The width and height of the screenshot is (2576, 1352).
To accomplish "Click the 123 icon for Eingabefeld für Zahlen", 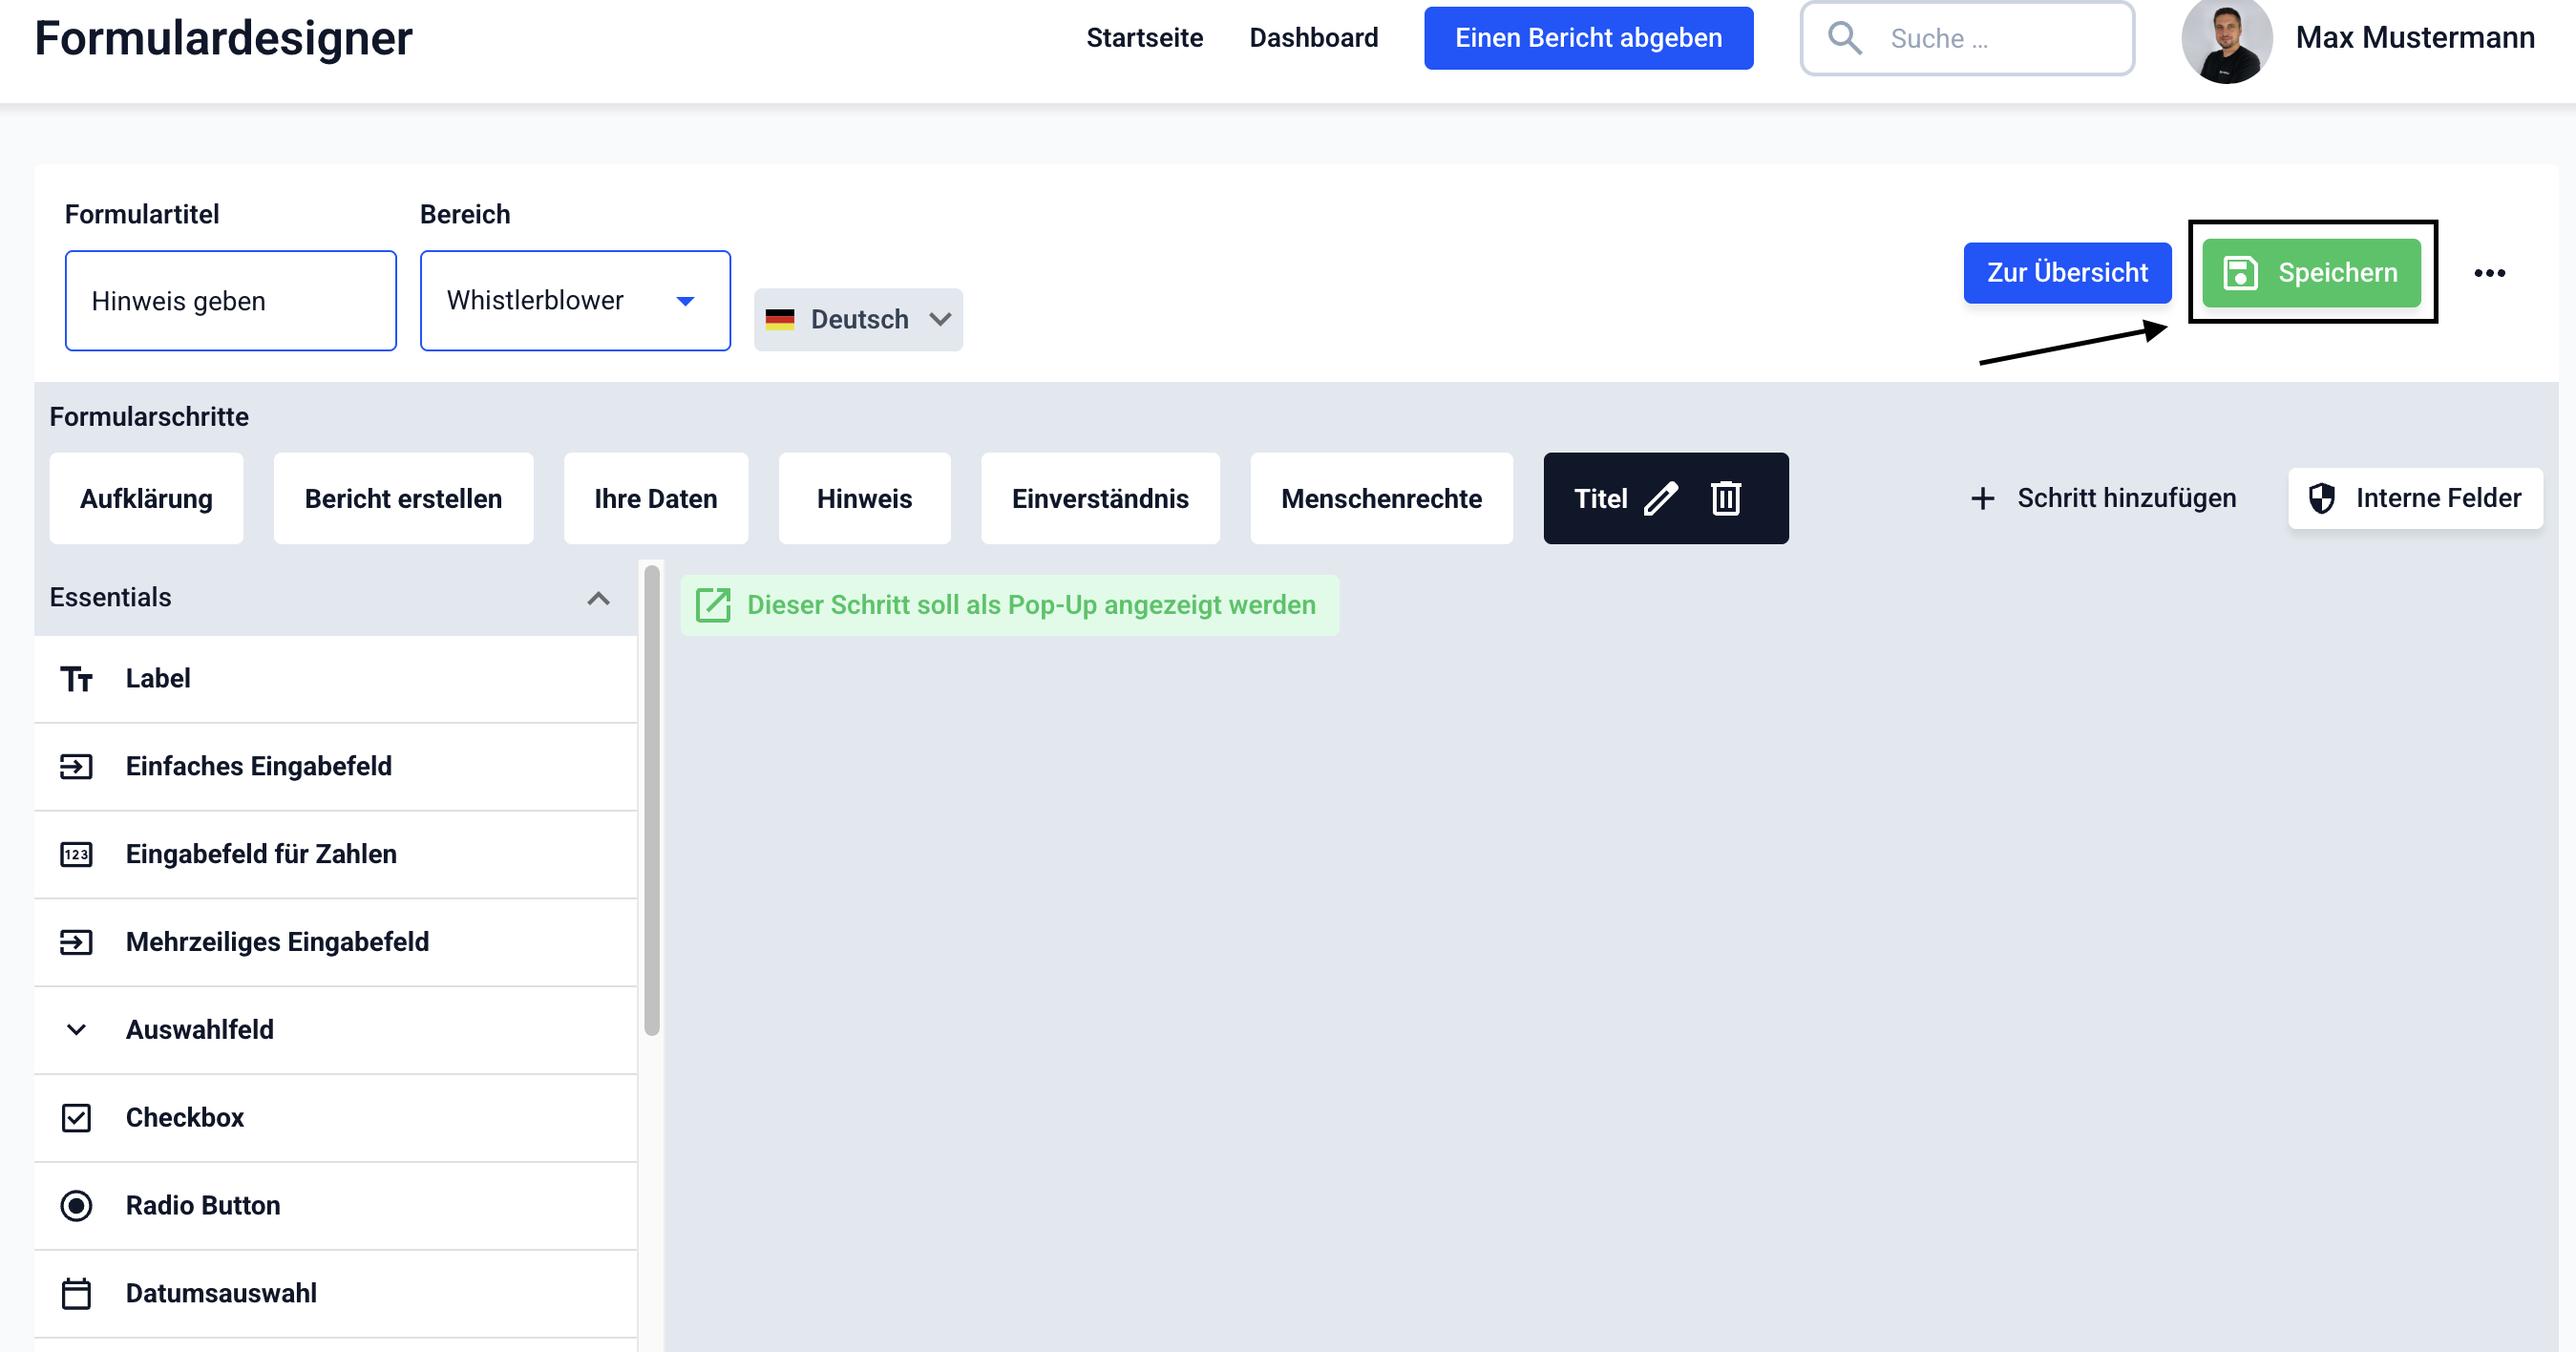I will (x=76, y=854).
